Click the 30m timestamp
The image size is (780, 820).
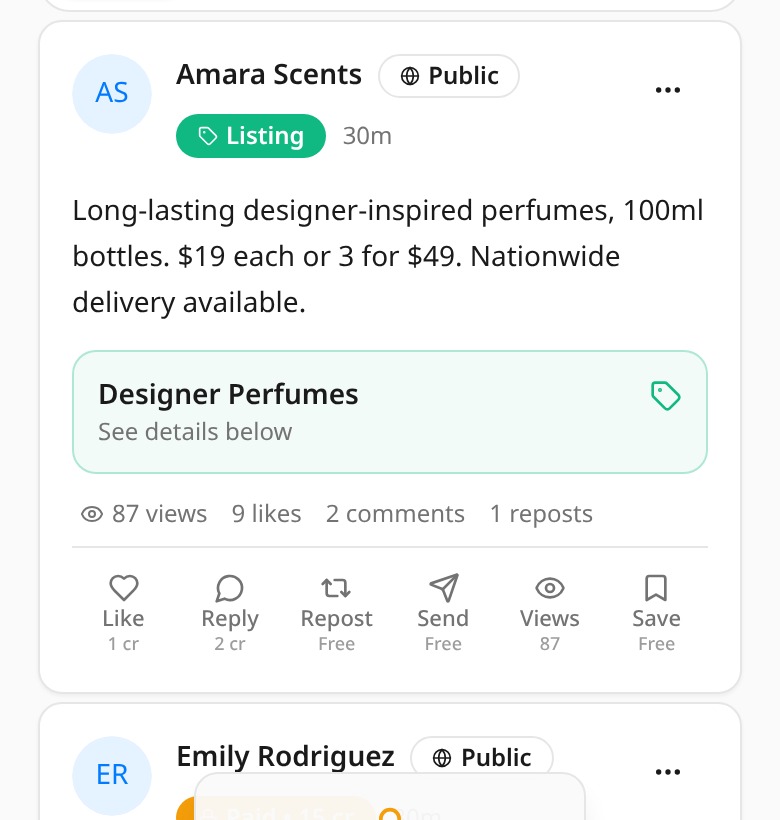click(x=367, y=136)
